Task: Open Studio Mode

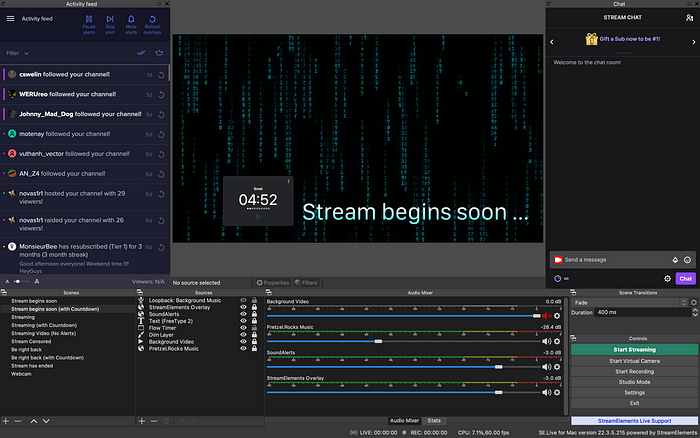Action: click(x=634, y=382)
